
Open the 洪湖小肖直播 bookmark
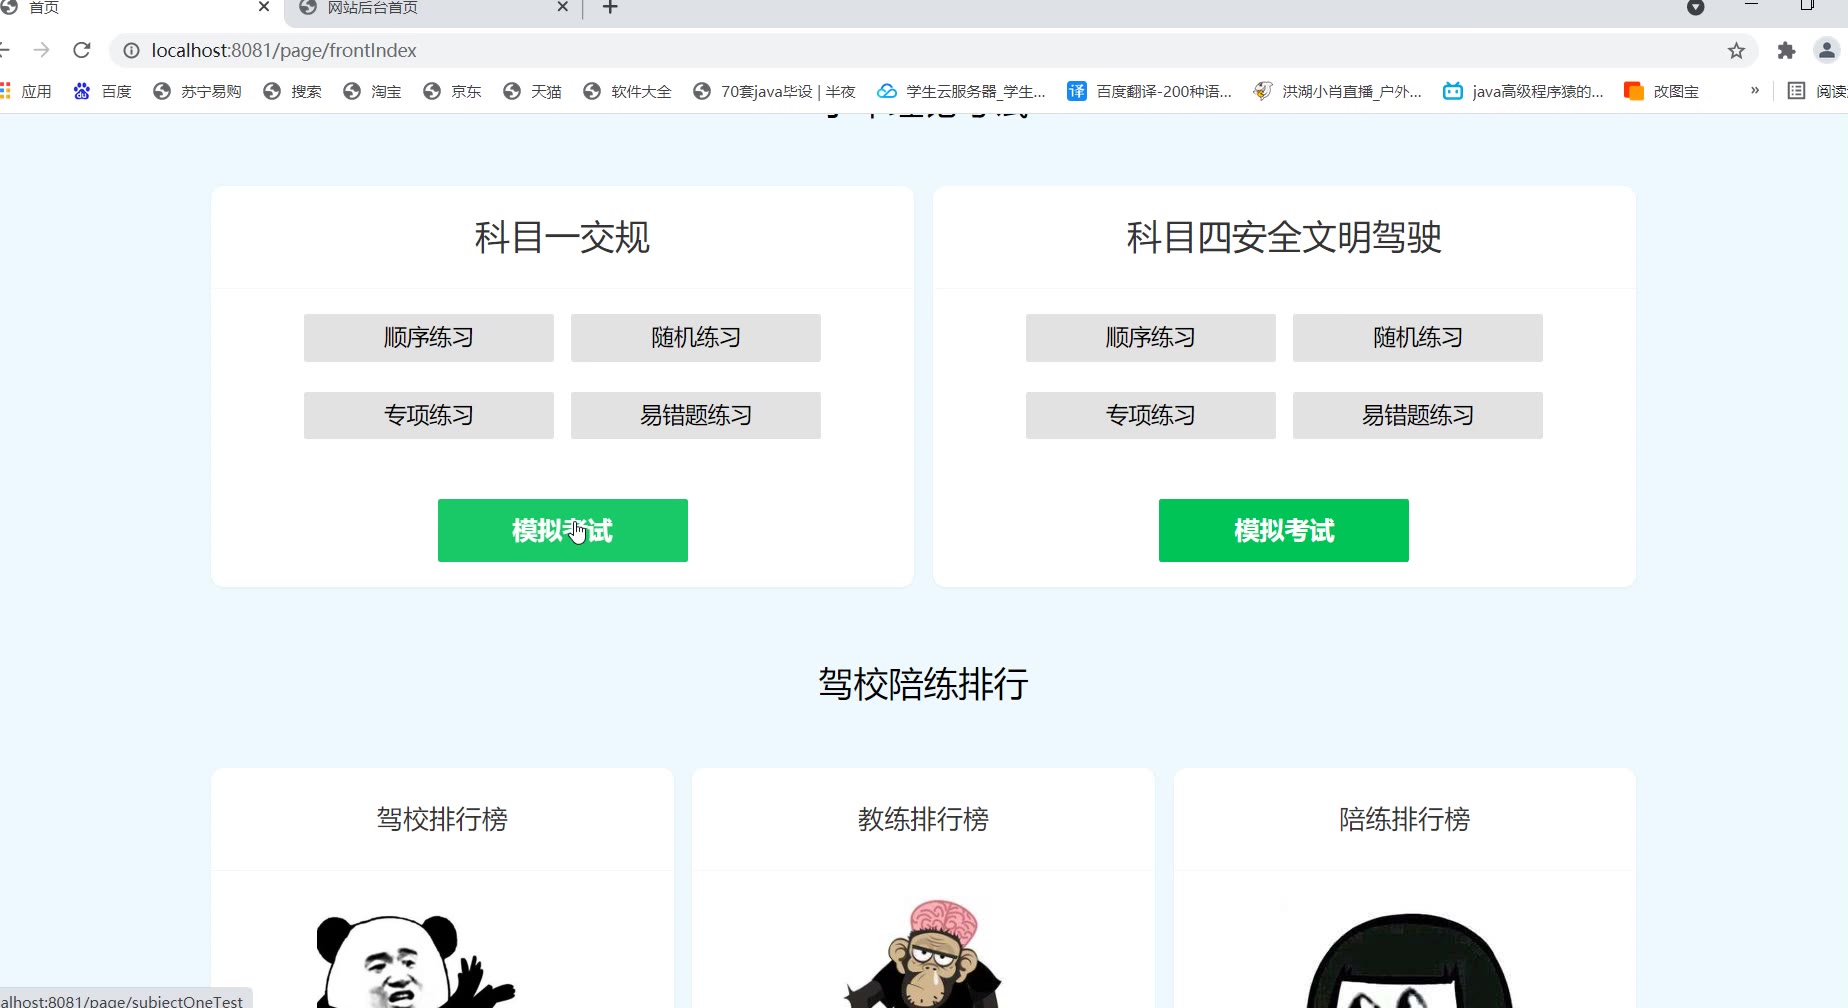click(1337, 91)
